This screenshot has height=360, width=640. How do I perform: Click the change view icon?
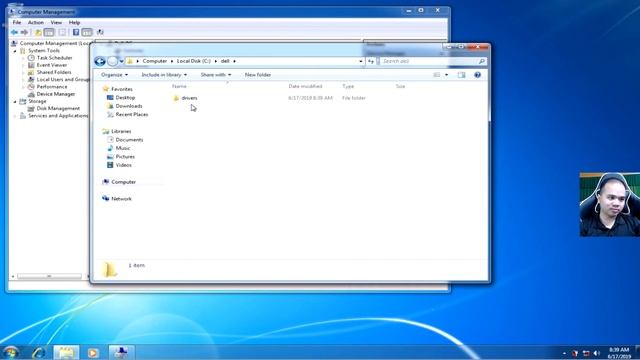click(437, 75)
